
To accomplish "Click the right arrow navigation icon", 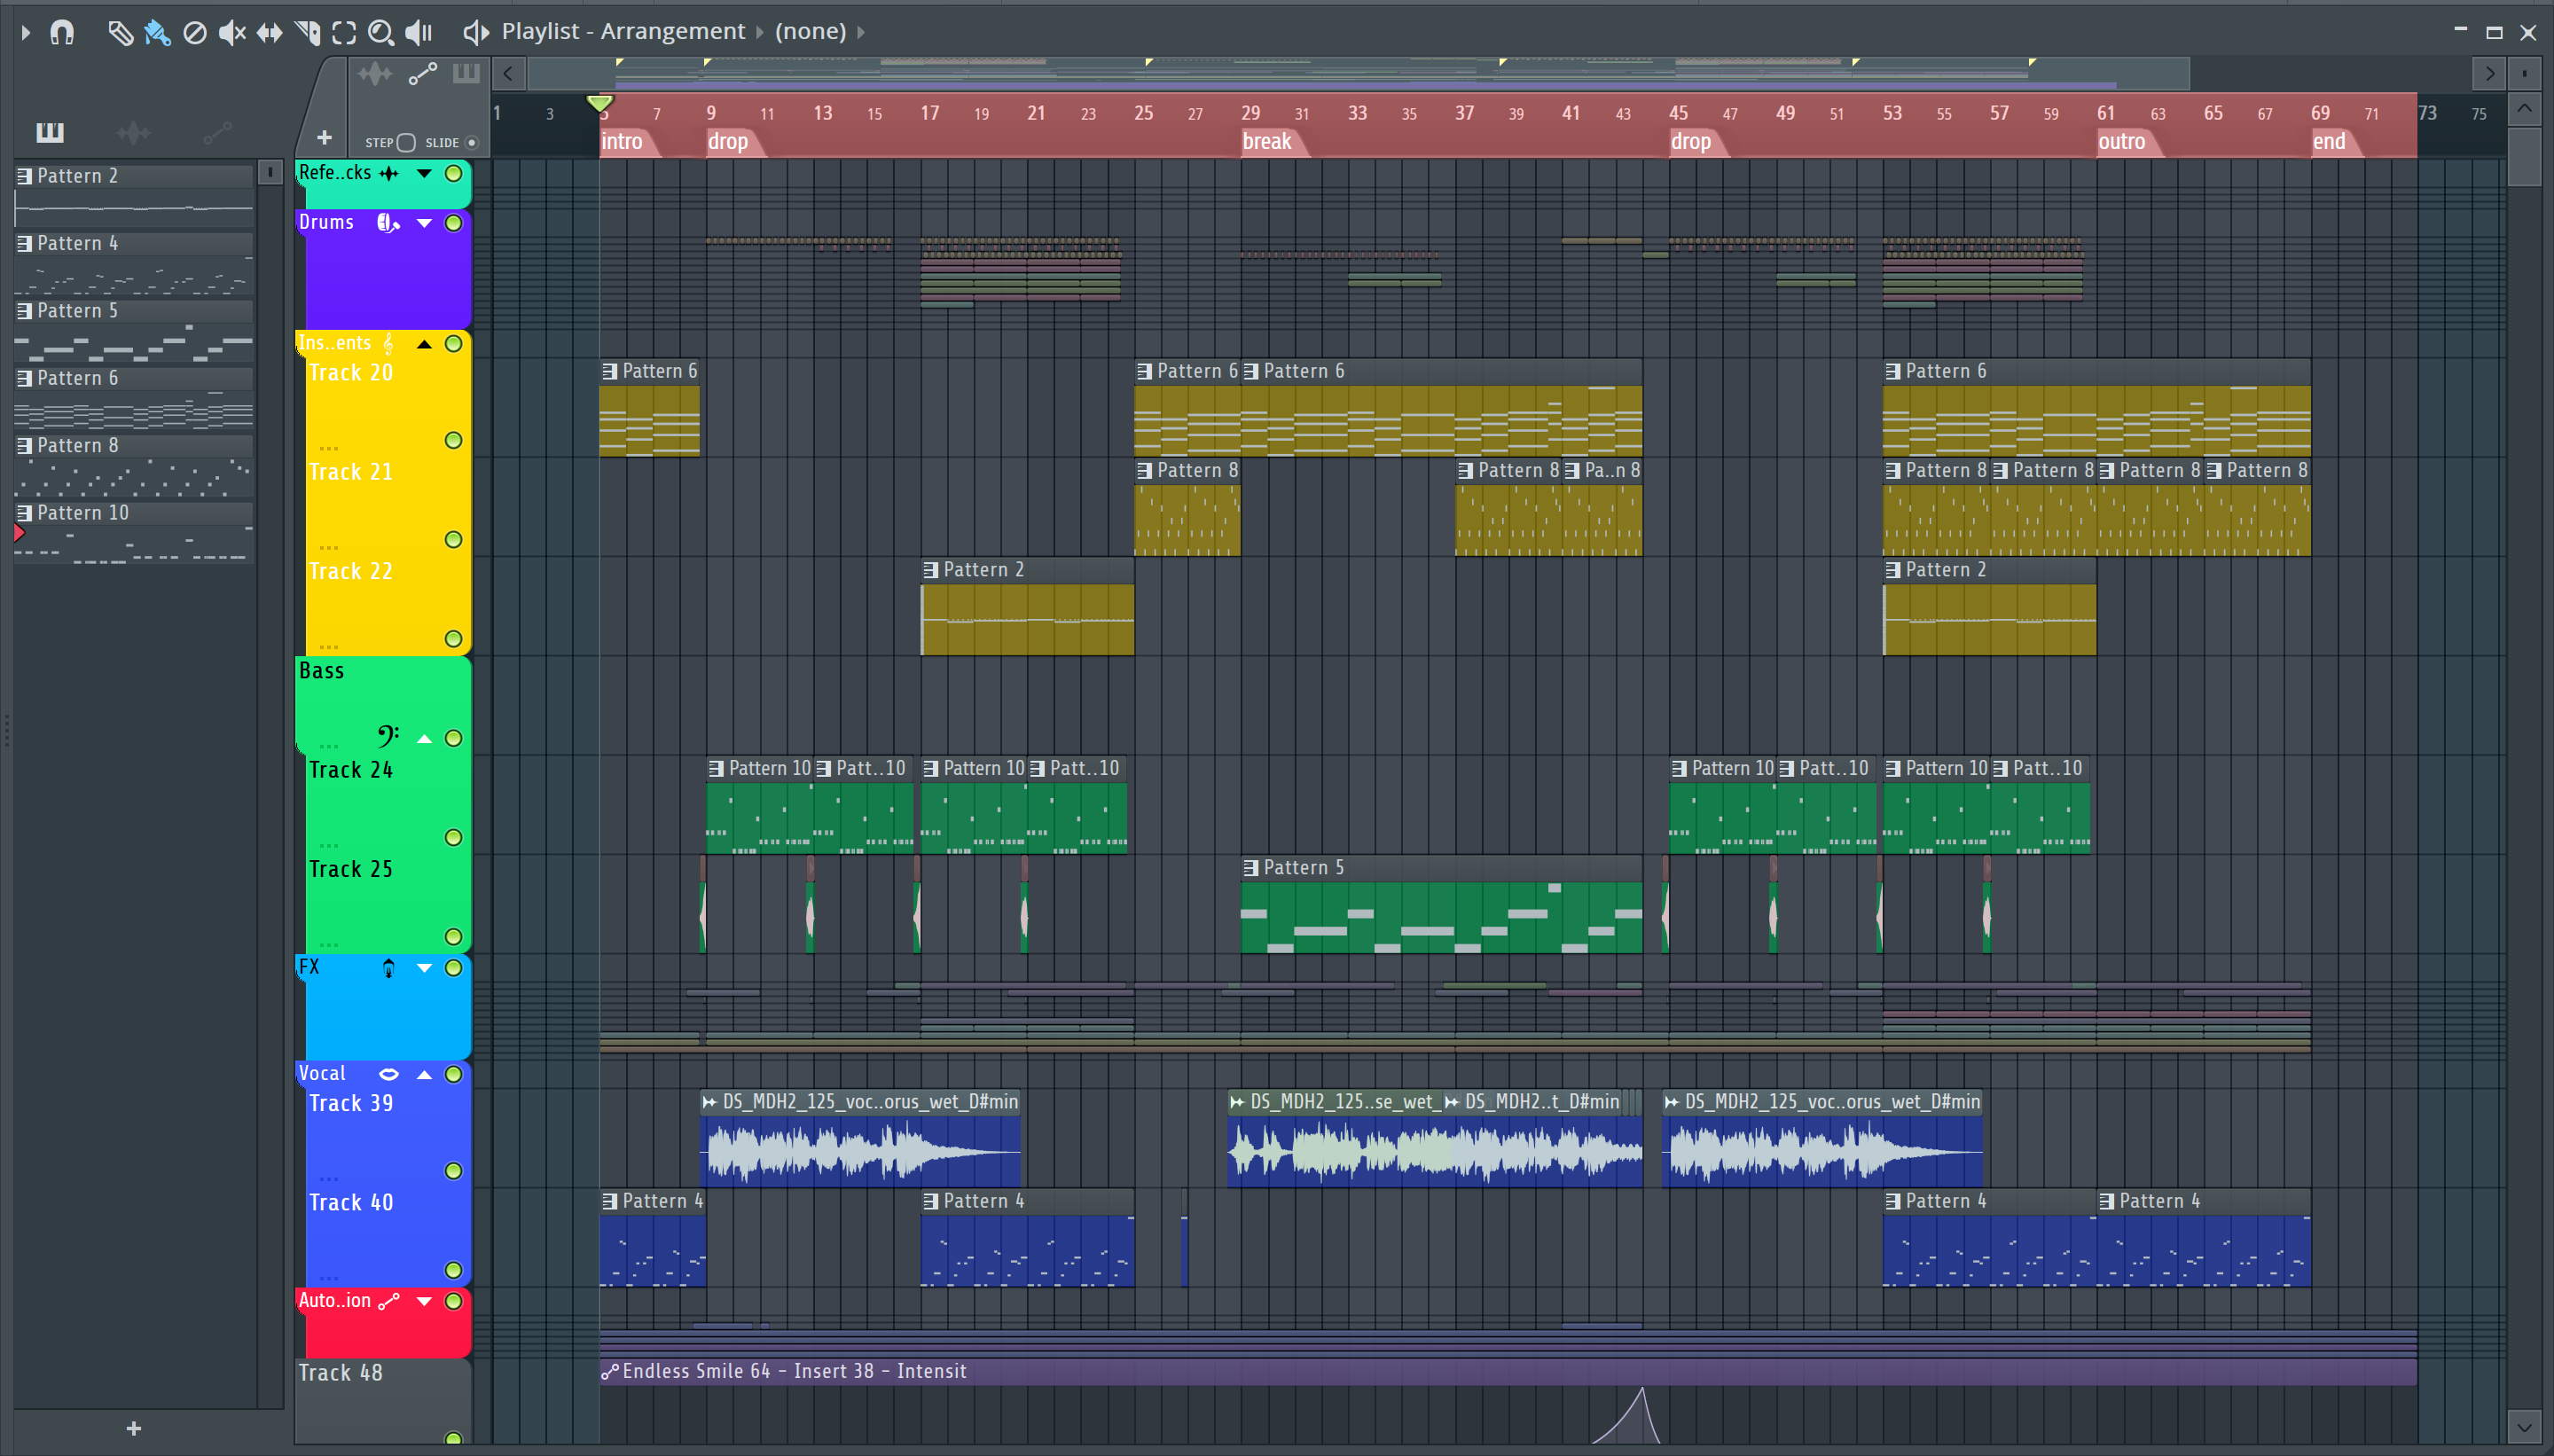I will pos(2489,74).
